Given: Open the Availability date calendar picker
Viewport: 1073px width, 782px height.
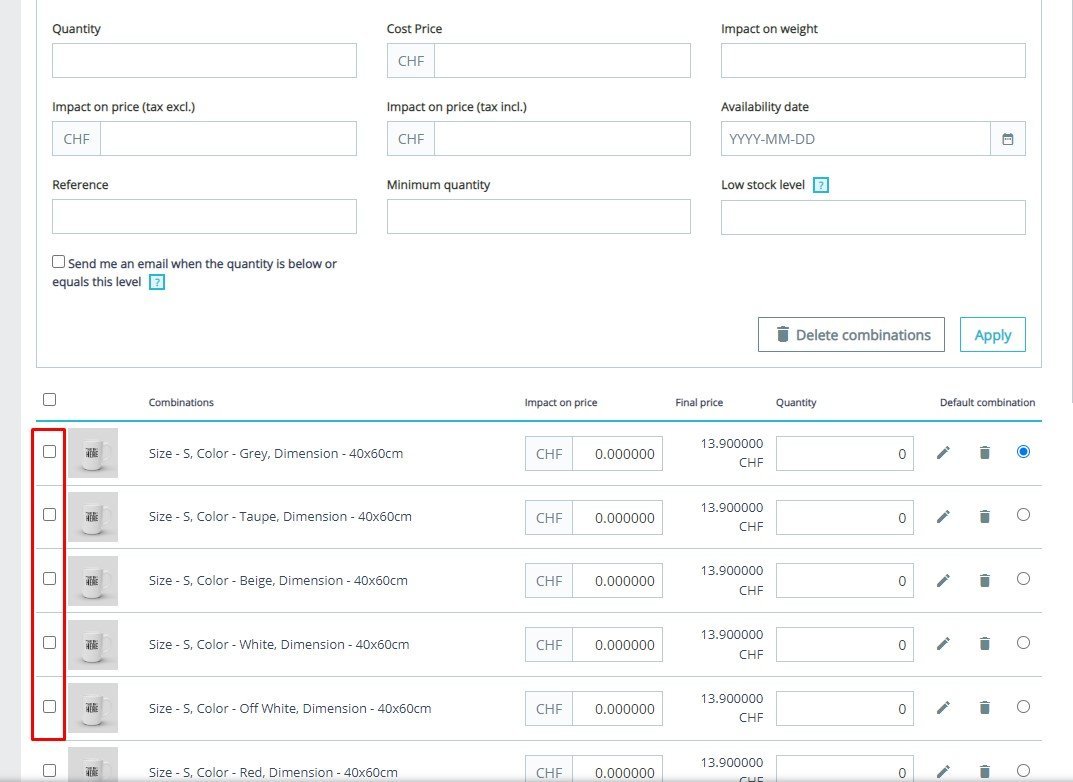Looking at the screenshot, I should tap(1007, 139).
